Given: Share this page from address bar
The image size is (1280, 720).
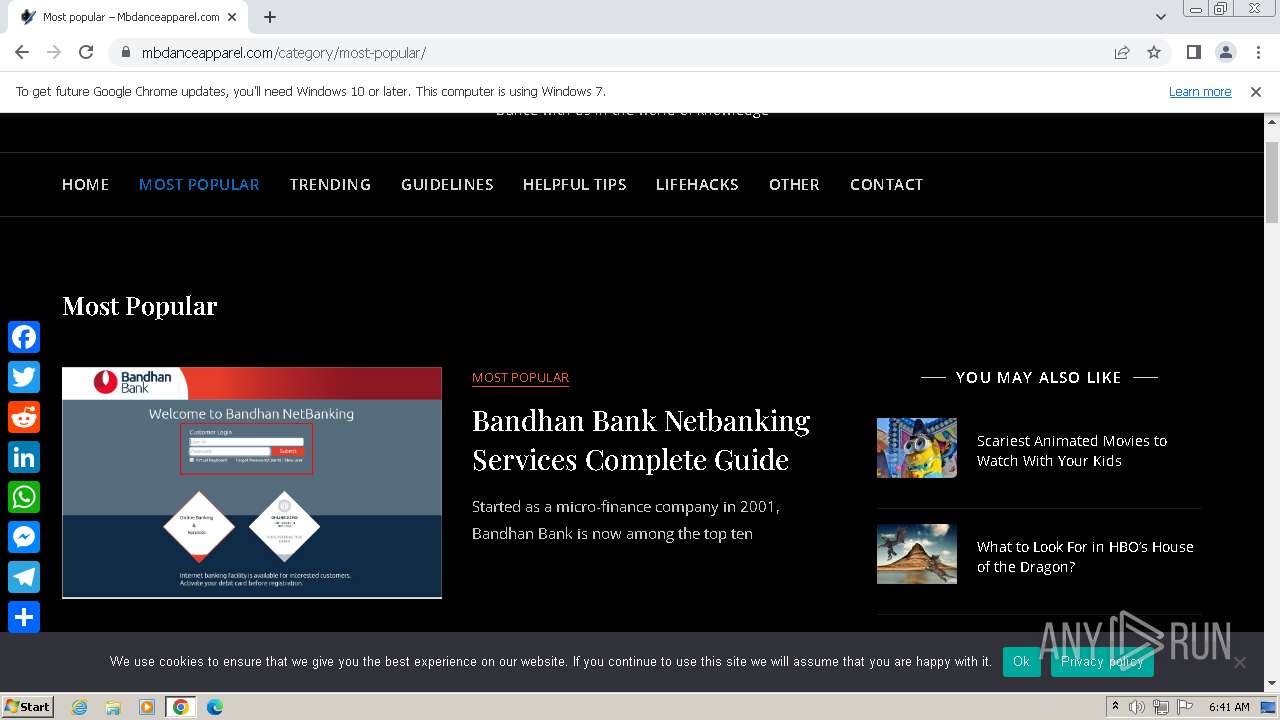Looking at the screenshot, I should (1122, 52).
